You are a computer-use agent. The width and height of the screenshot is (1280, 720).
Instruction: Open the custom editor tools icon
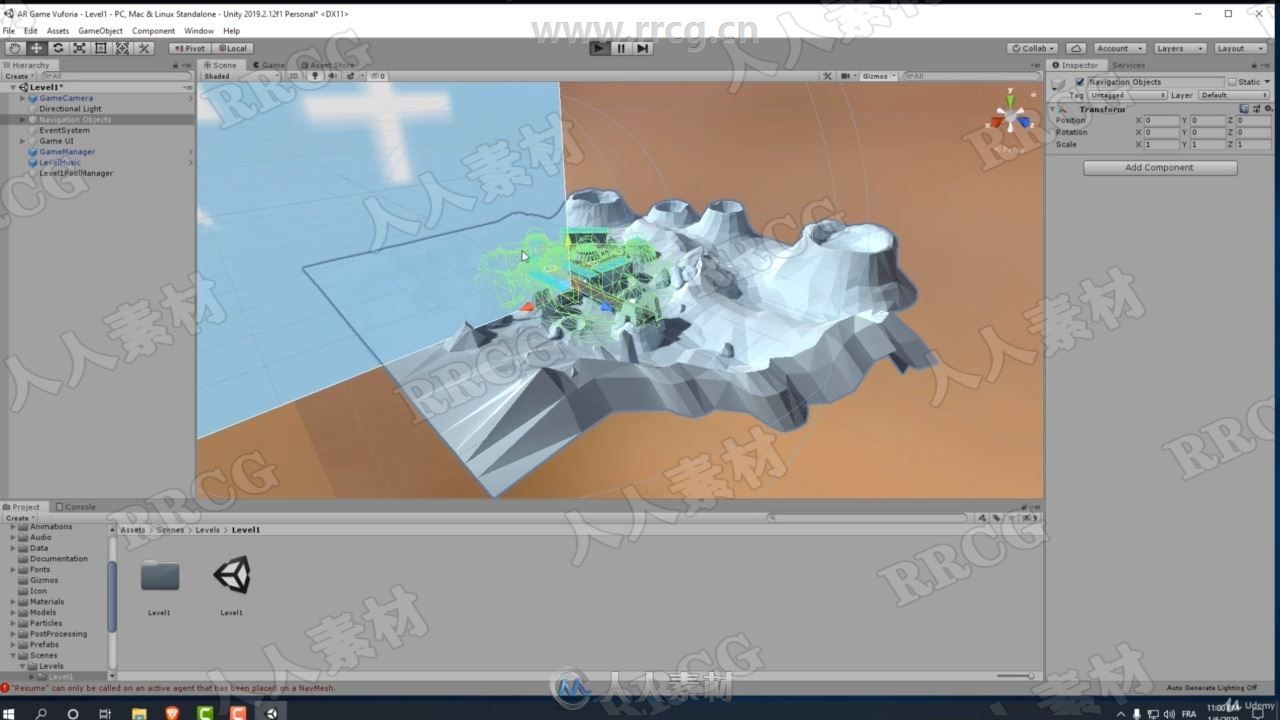144,48
